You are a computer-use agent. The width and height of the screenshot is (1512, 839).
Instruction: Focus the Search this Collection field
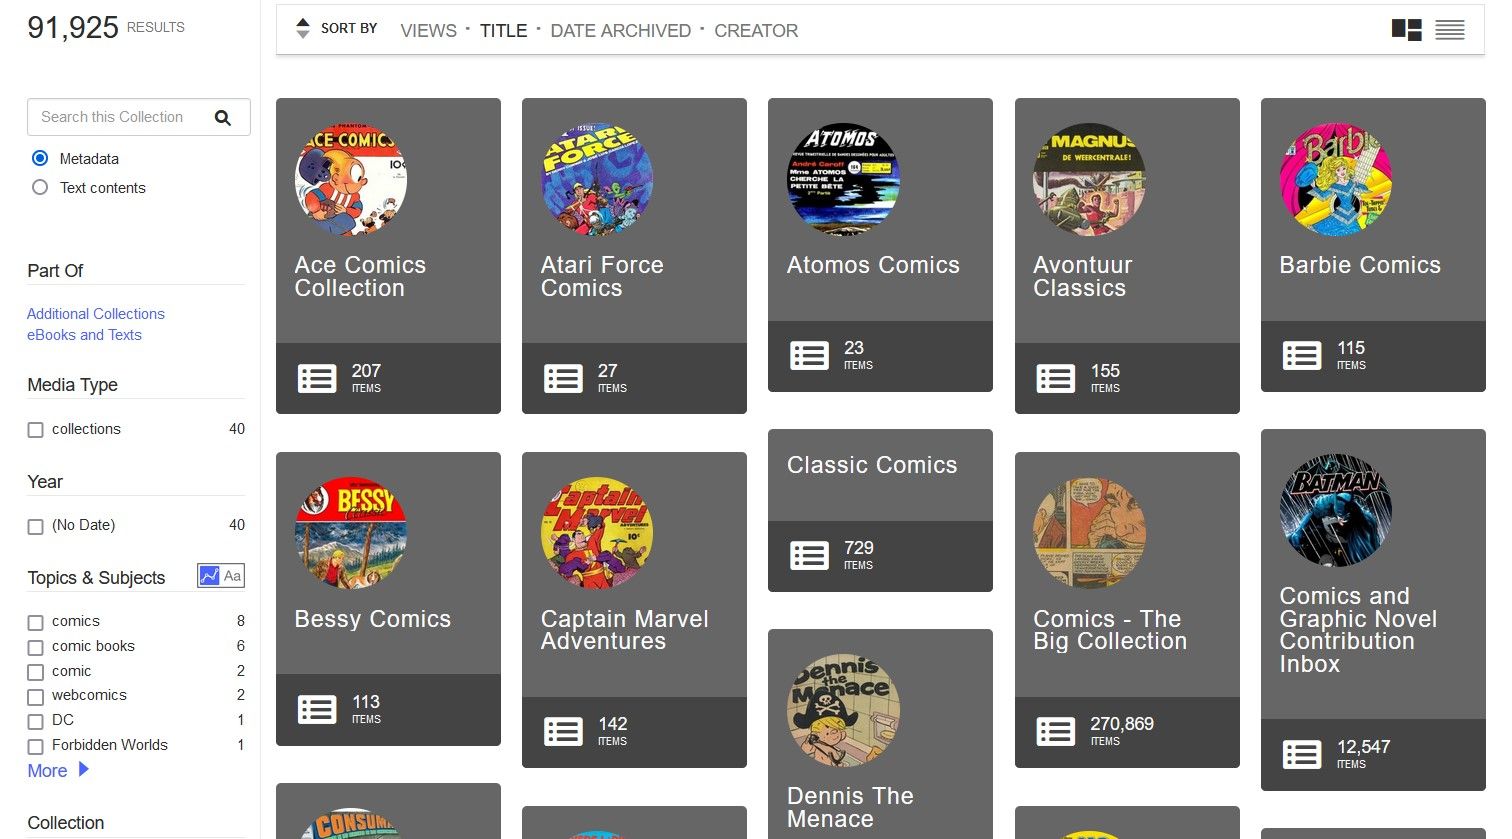[x=139, y=117]
